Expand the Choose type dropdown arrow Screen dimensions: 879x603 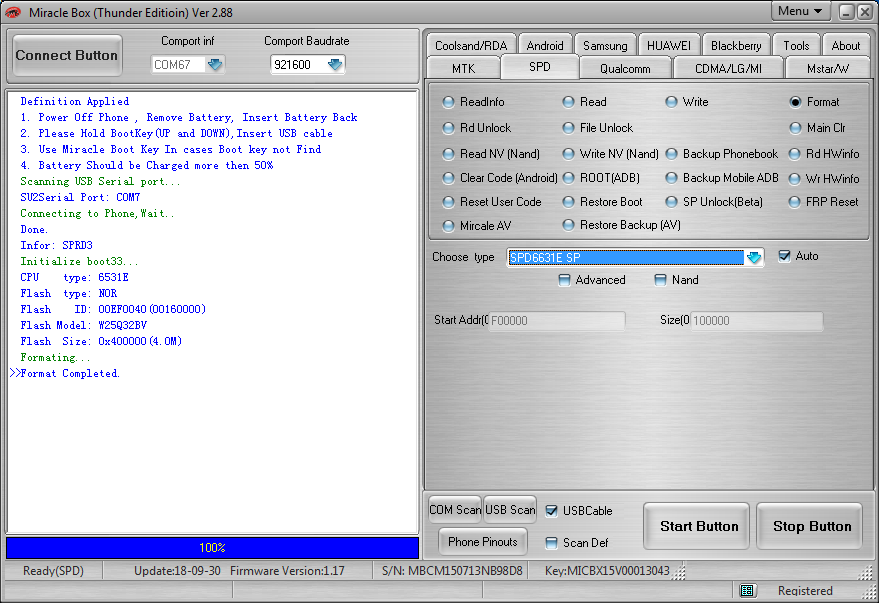click(x=754, y=257)
